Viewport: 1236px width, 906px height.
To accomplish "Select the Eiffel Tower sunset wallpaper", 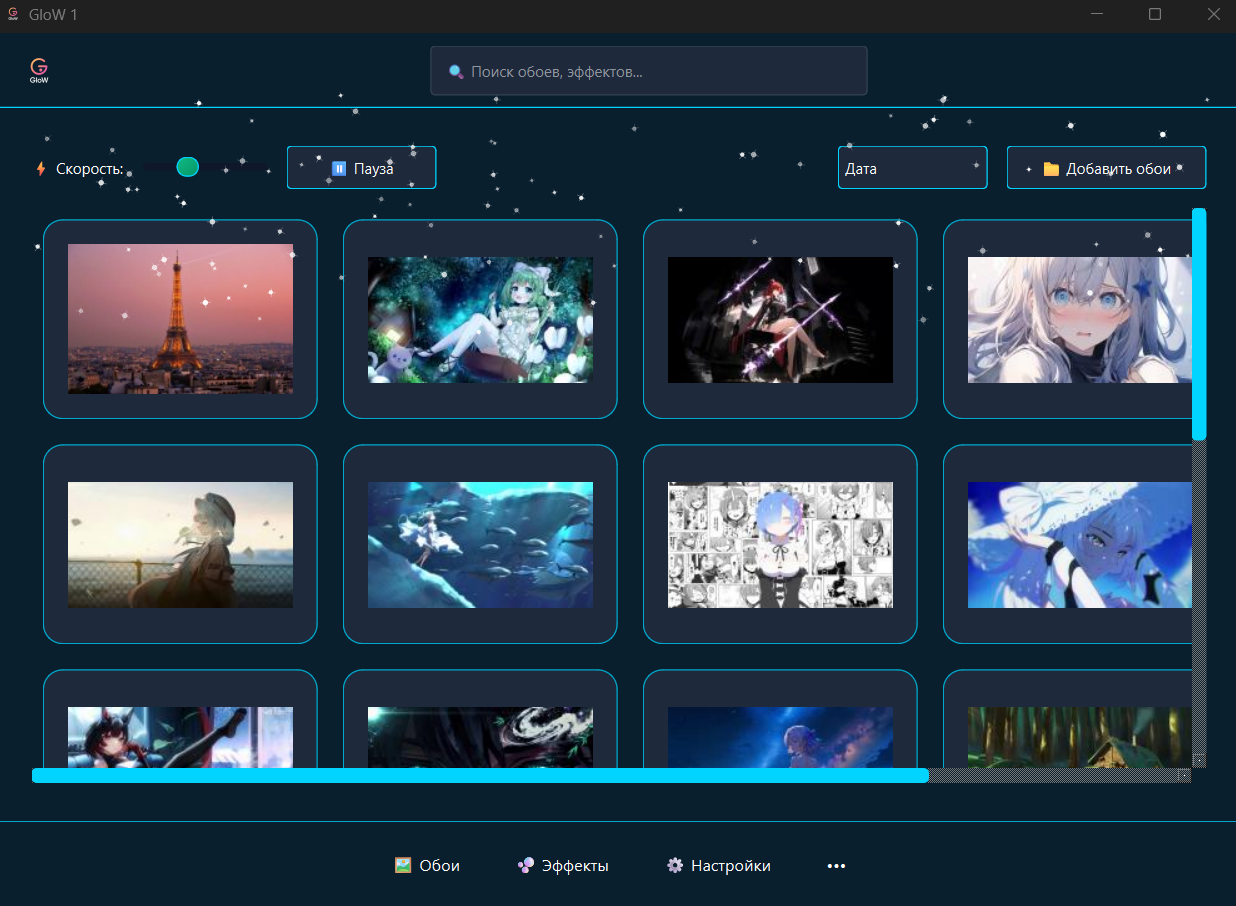I will point(180,319).
